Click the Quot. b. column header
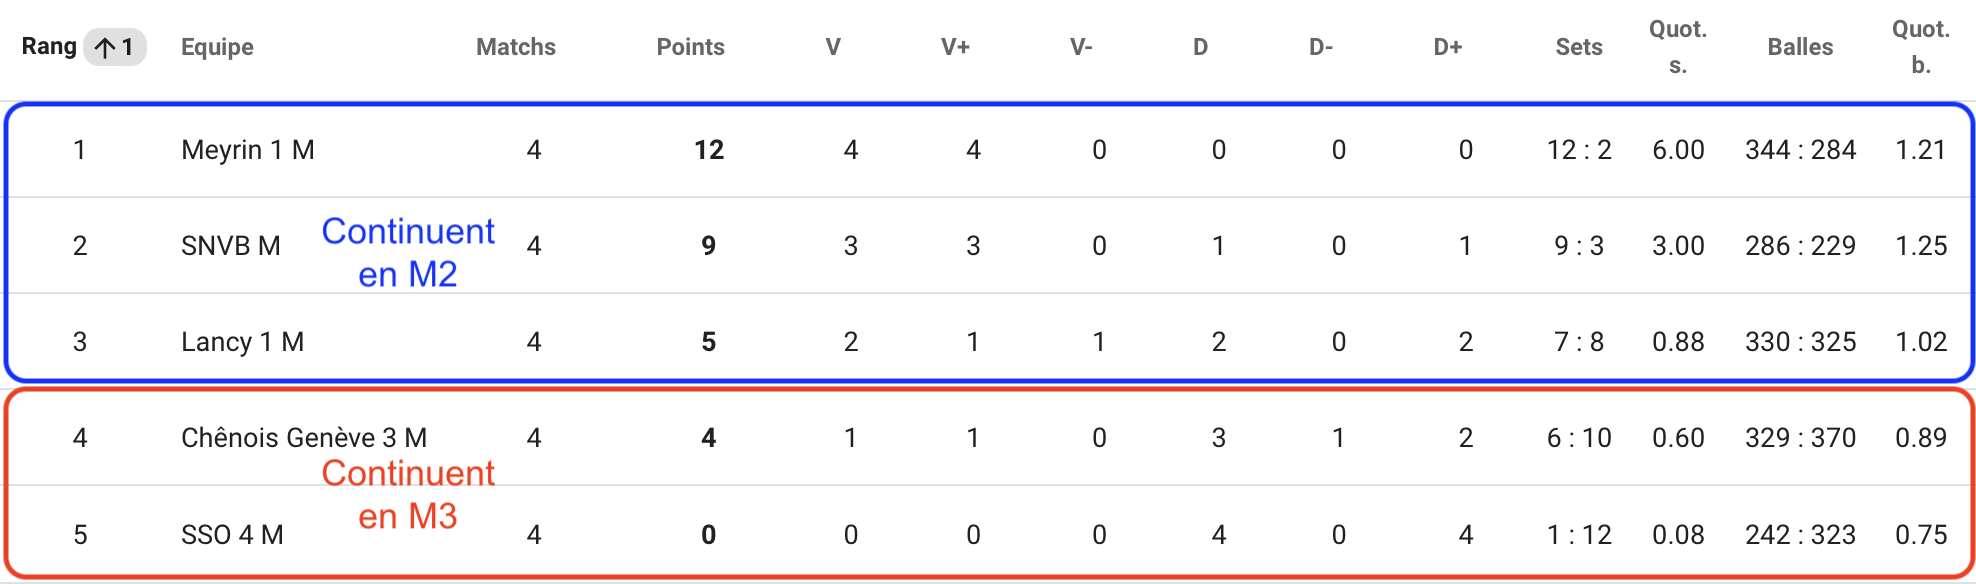The width and height of the screenshot is (1976, 584). tap(1921, 47)
